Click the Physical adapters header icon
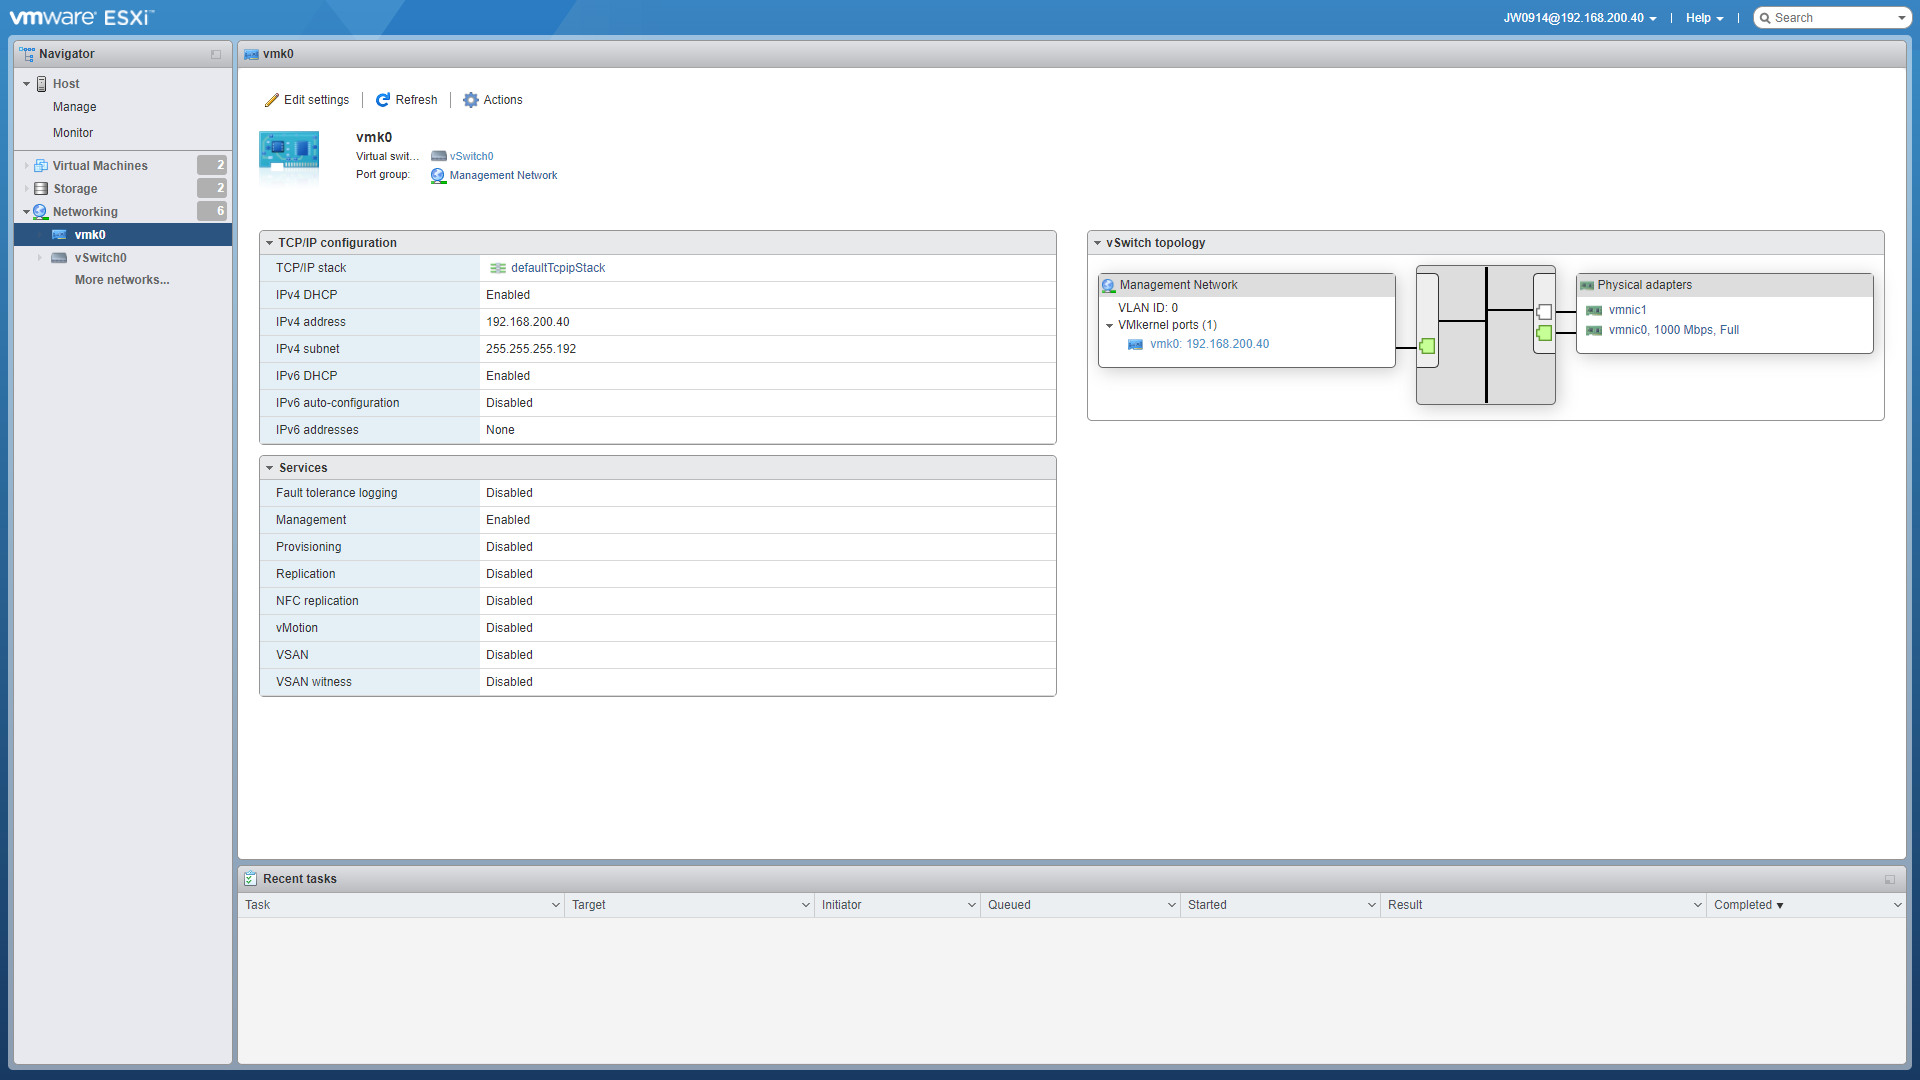The width and height of the screenshot is (1920, 1080). point(1587,286)
